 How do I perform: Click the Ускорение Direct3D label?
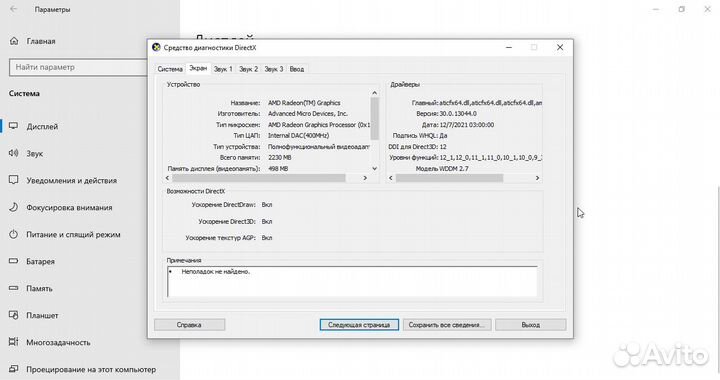pyautogui.click(x=226, y=222)
